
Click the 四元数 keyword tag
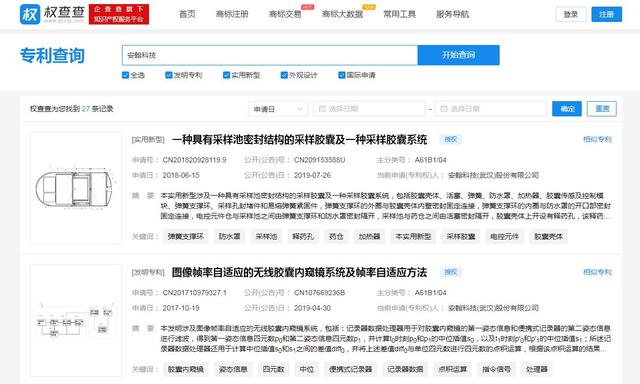pyautogui.click(x=273, y=369)
